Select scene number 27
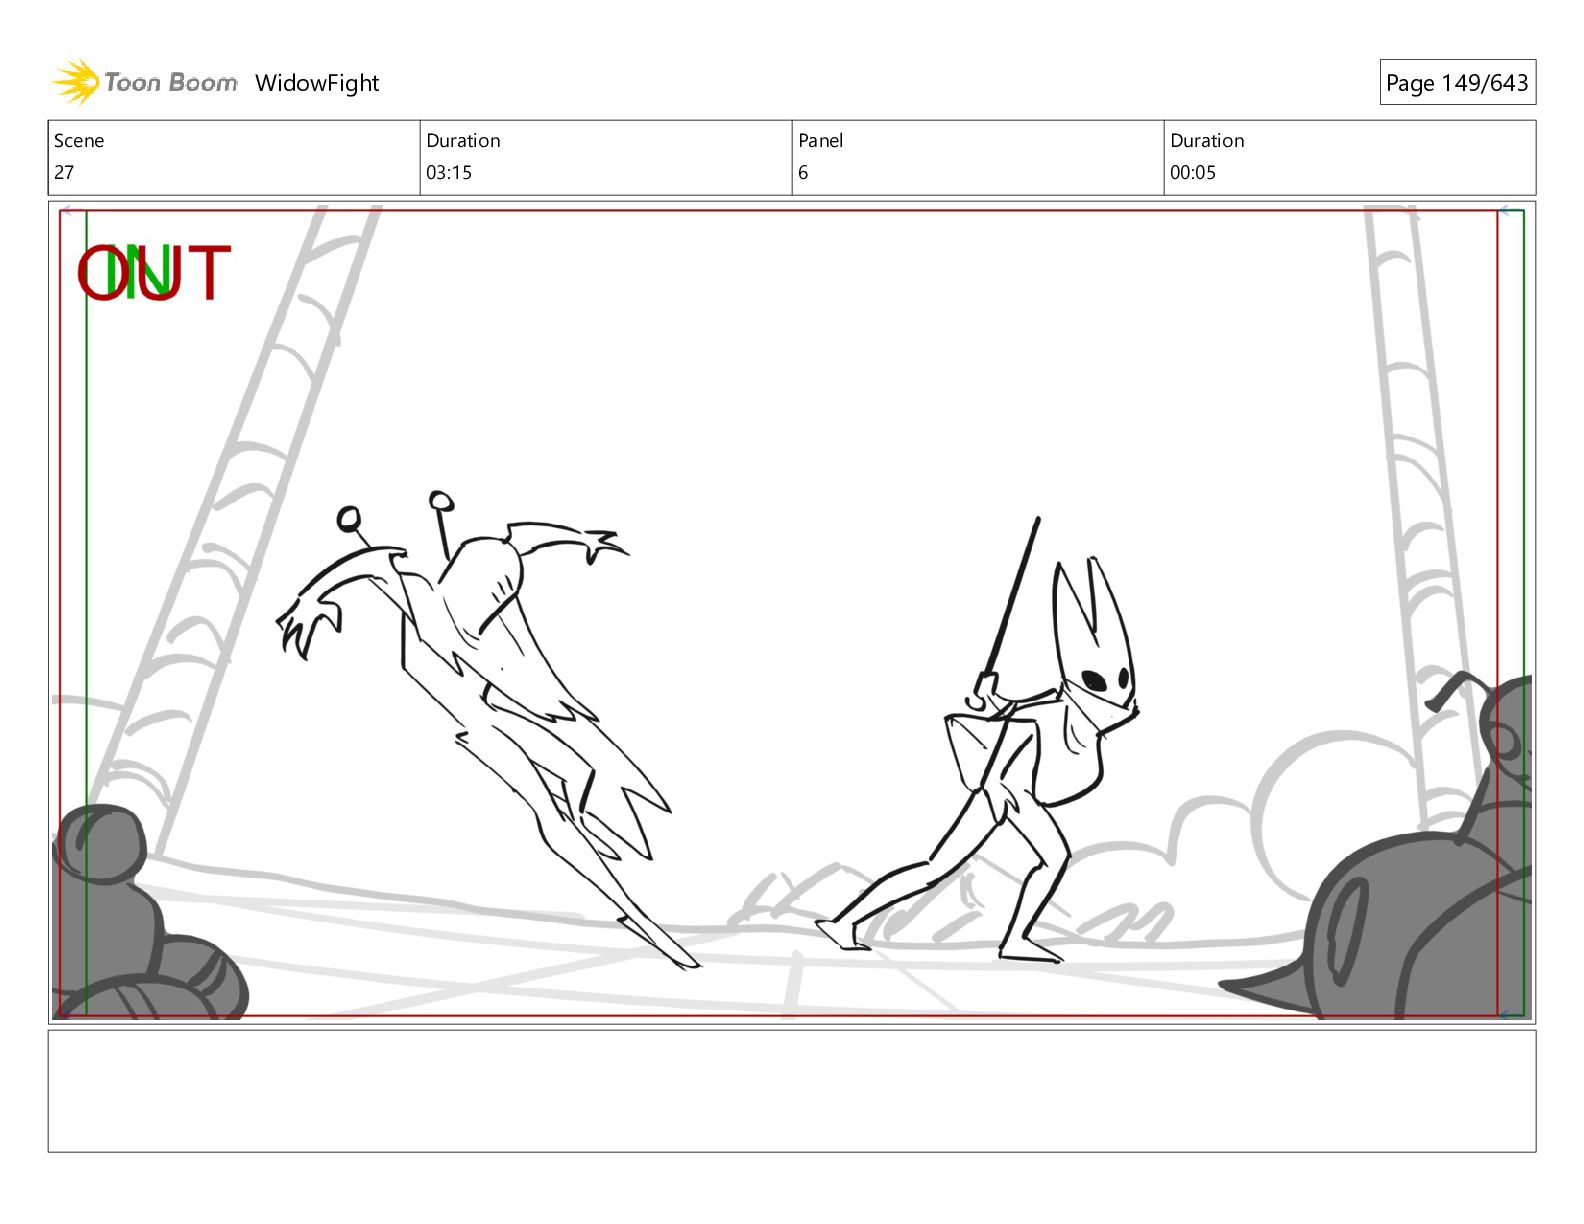 (x=64, y=172)
